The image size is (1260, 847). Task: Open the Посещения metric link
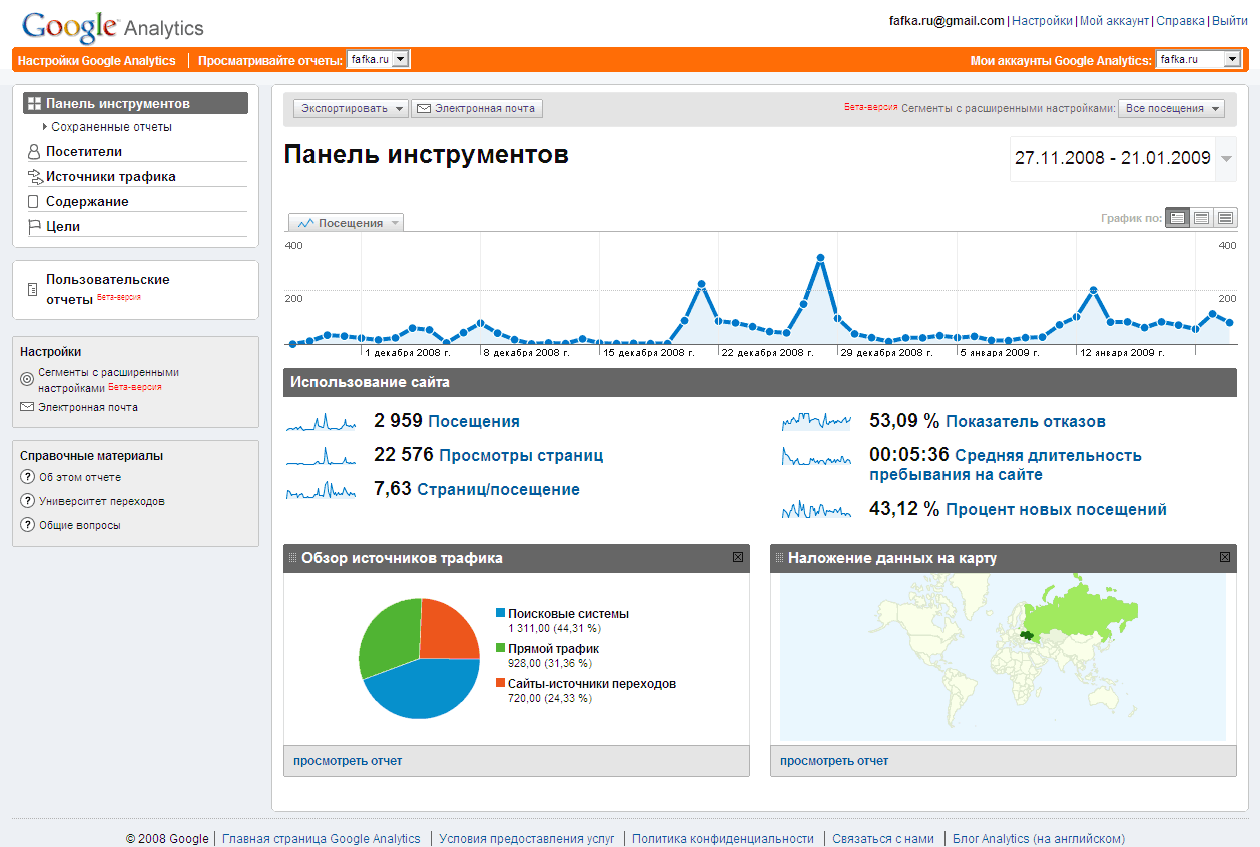pos(474,422)
